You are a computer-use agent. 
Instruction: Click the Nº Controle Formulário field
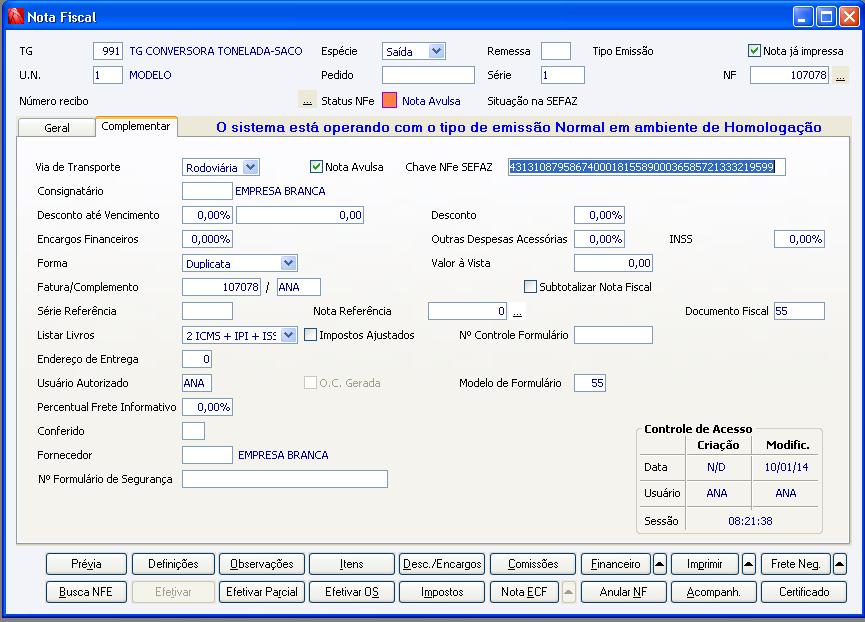click(613, 335)
